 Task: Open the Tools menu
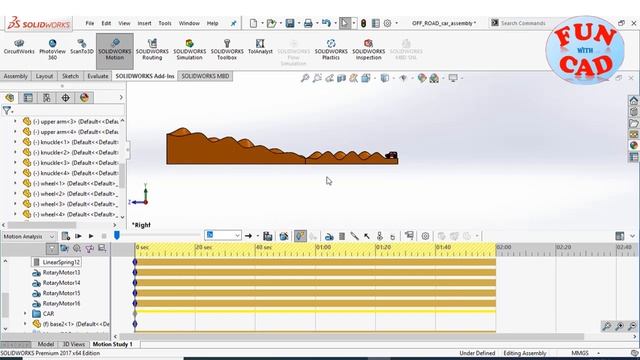click(x=165, y=23)
